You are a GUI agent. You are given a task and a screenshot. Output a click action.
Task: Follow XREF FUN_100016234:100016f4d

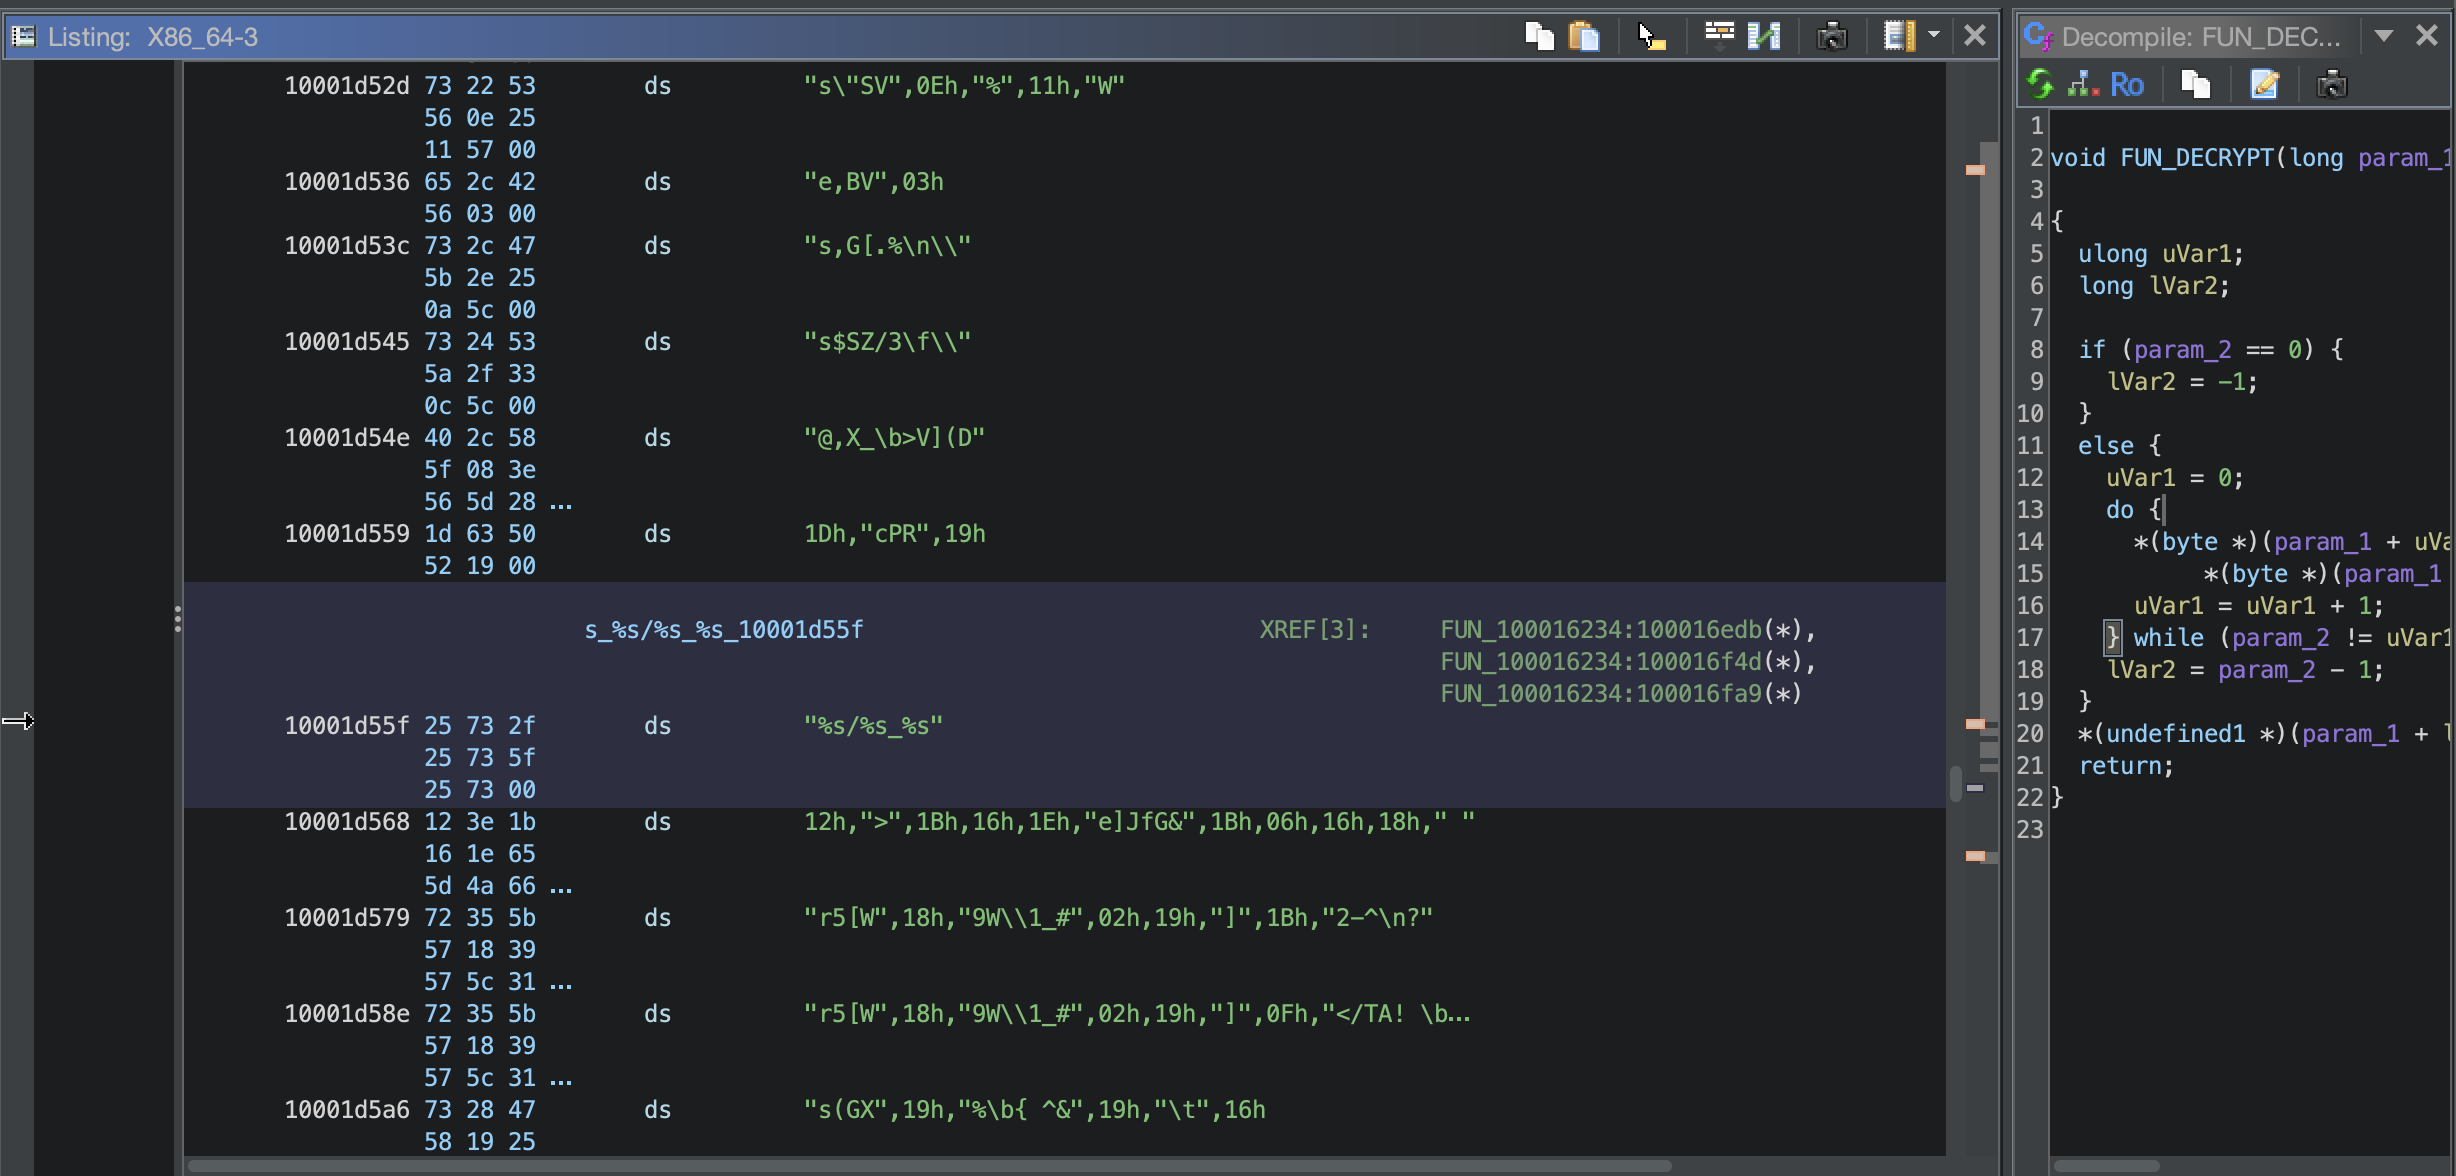1600,662
